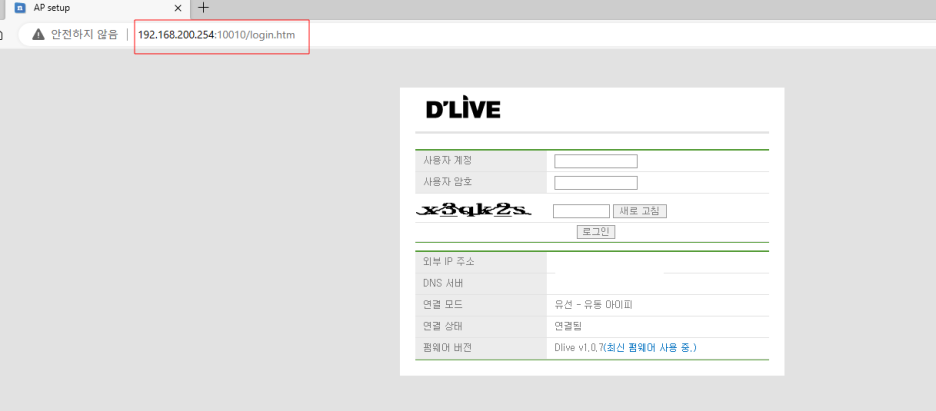
Task: Click the 안전하지 않음 security label
Action: (x=84, y=35)
